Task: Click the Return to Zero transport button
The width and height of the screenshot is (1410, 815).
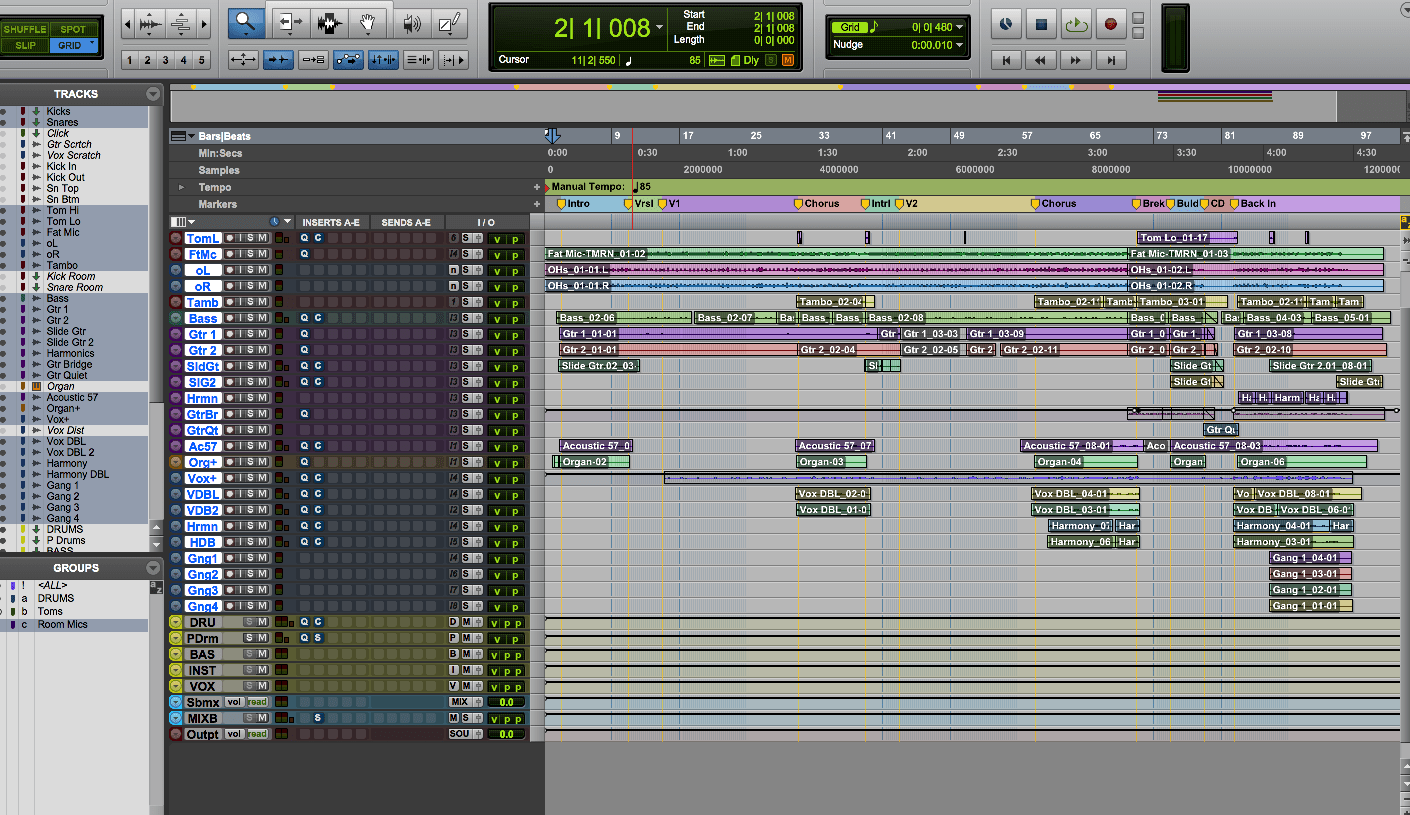Action: (x=1006, y=60)
